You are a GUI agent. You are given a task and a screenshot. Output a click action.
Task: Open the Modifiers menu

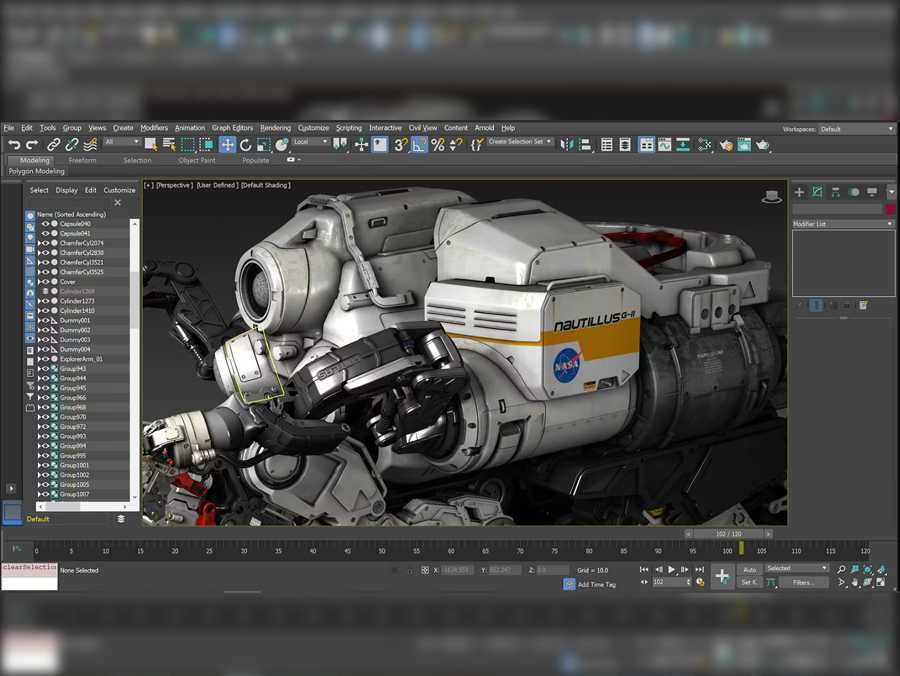tap(154, 128)
